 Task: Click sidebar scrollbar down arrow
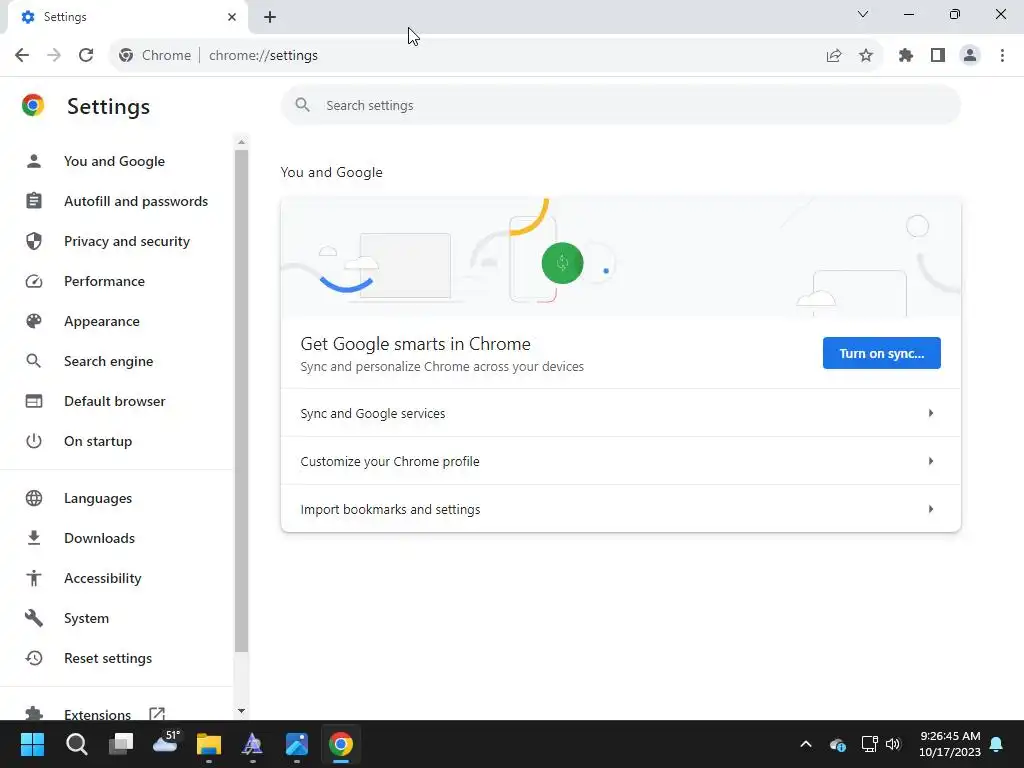(242, 711)
